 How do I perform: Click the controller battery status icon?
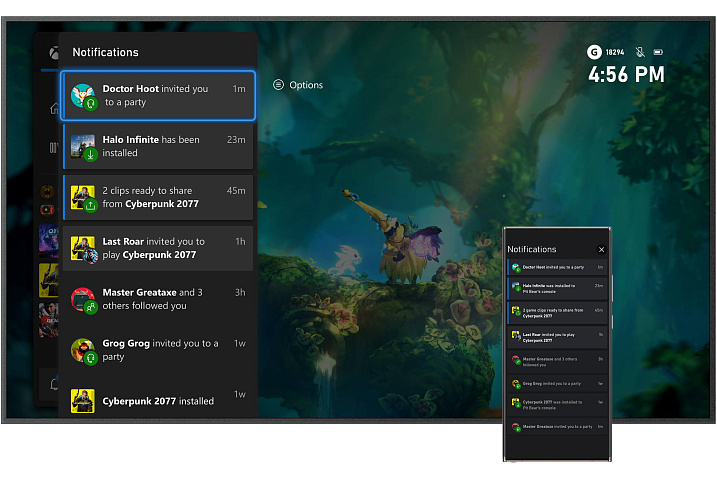click(x=658, y=52)
